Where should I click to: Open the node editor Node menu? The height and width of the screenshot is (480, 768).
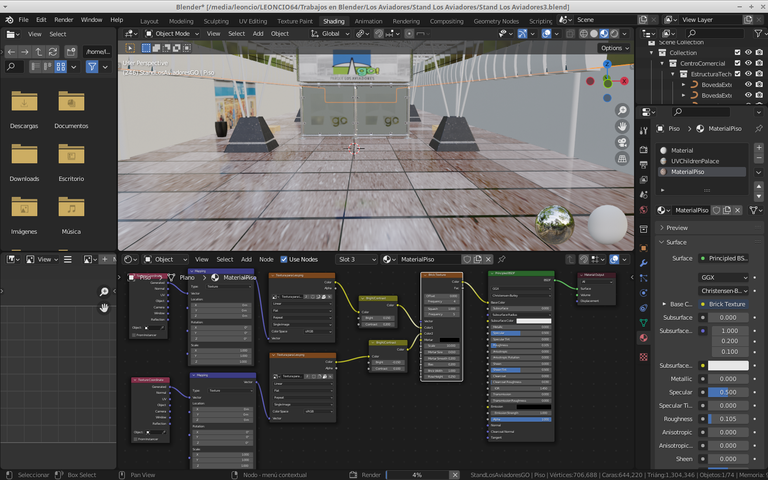point(266,260)
